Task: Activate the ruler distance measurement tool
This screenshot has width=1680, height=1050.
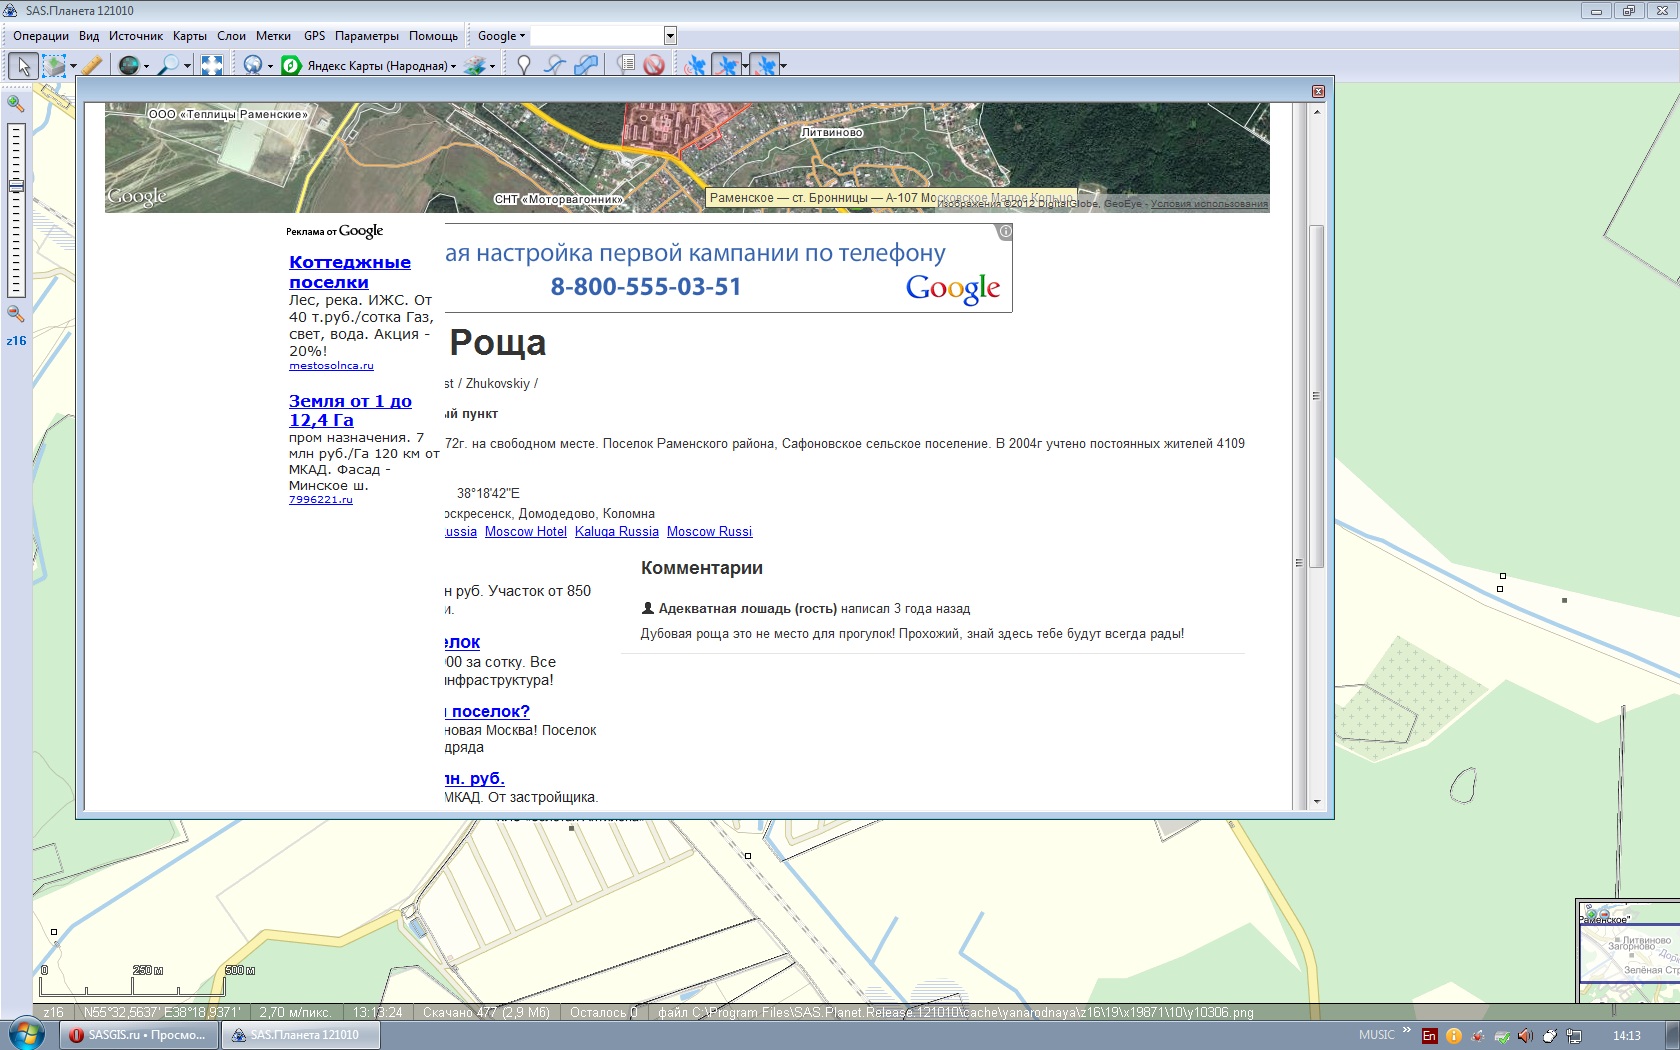Action: 92,66
